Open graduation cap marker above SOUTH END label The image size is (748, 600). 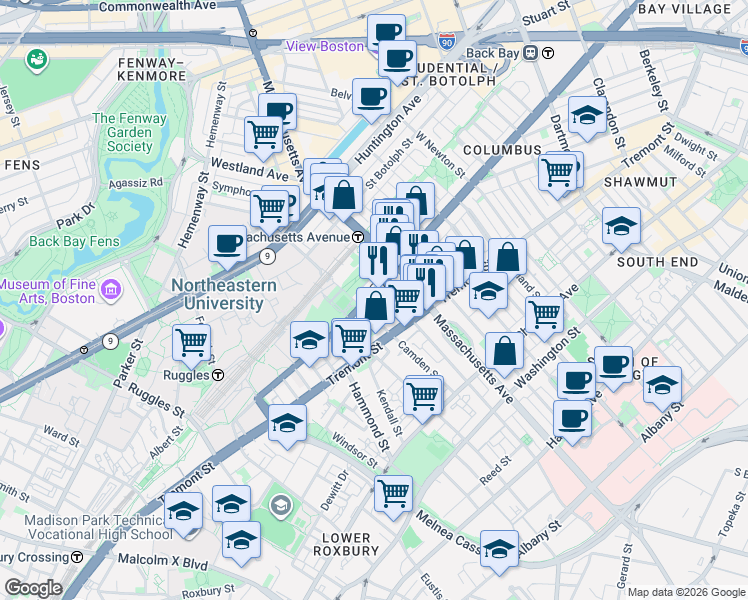621,228
